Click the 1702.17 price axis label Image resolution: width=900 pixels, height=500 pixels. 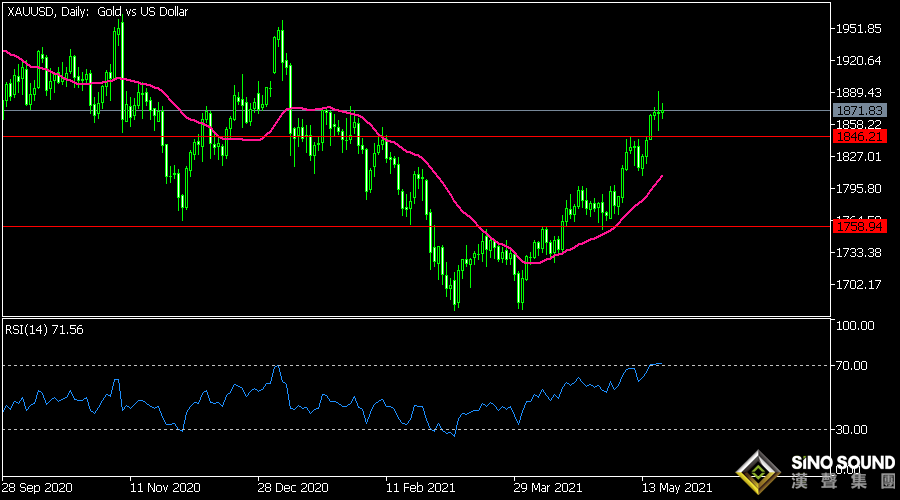pos(859,285)
